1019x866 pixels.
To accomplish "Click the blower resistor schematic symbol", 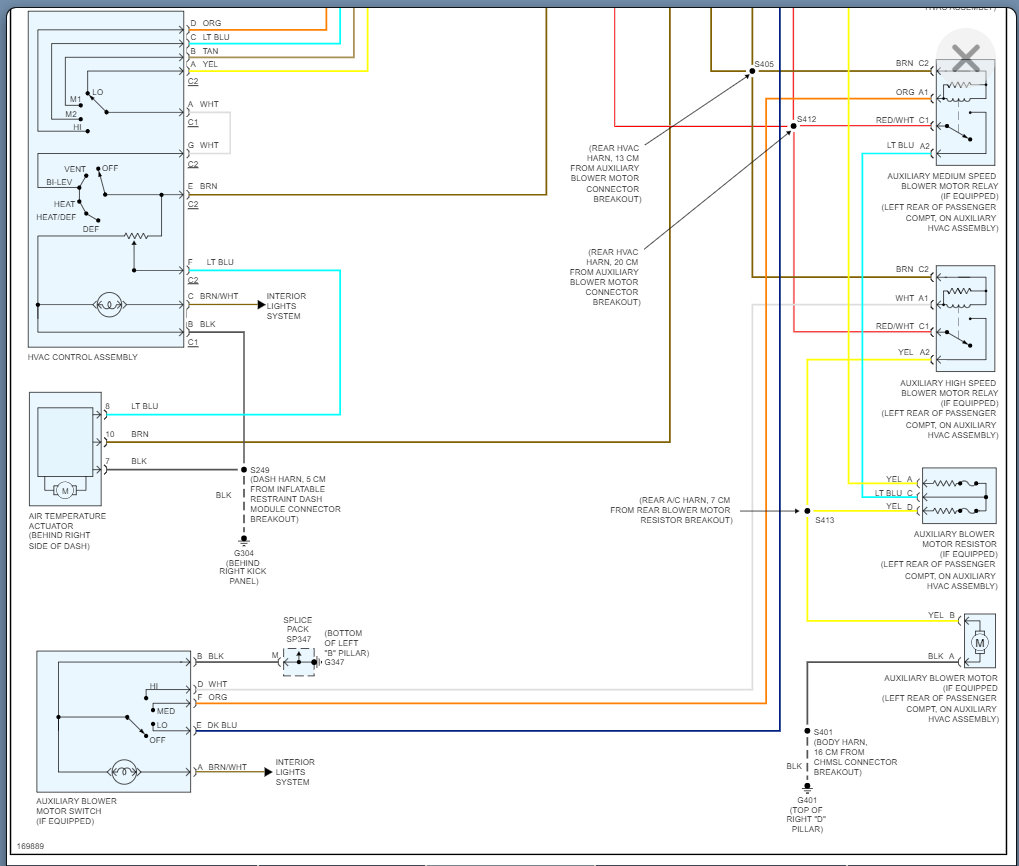I will 959,496.
